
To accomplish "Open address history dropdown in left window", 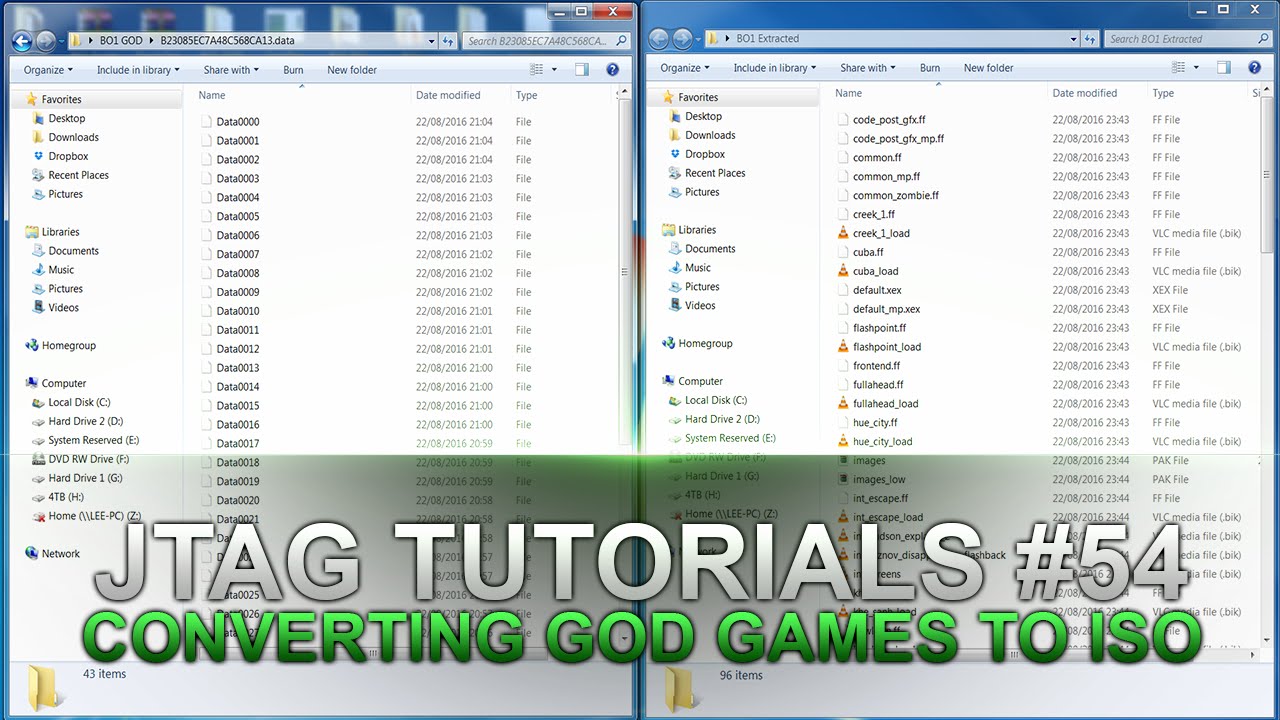I will [x=432, y=41].
